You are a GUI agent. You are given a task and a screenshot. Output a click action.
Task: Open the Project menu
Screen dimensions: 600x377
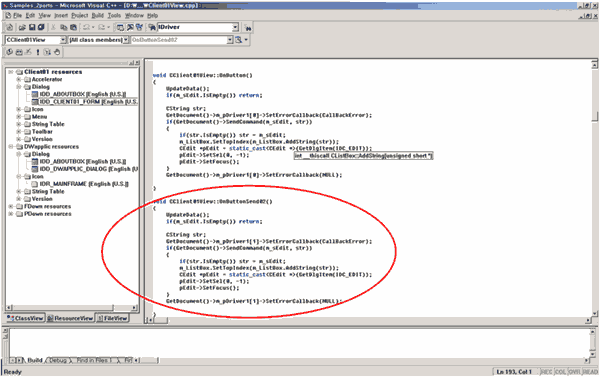[x=80, y=15]
